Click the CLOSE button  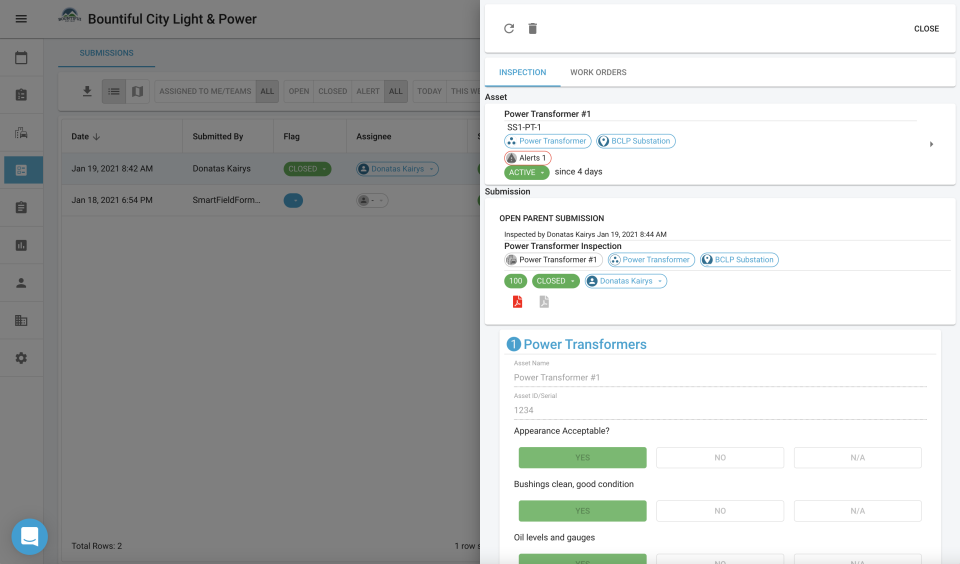(926, 29)
